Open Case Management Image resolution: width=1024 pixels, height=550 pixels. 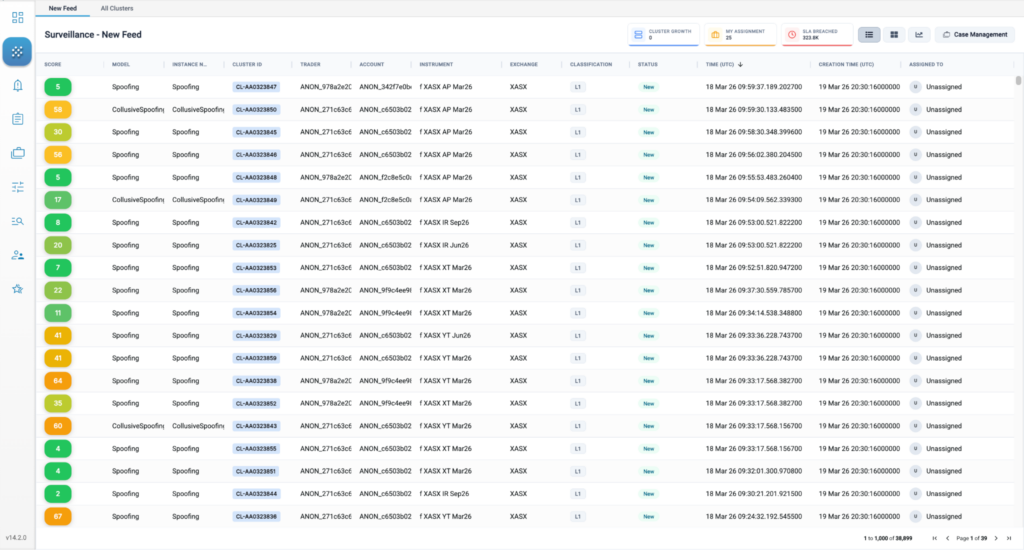[x=975, y=35]
